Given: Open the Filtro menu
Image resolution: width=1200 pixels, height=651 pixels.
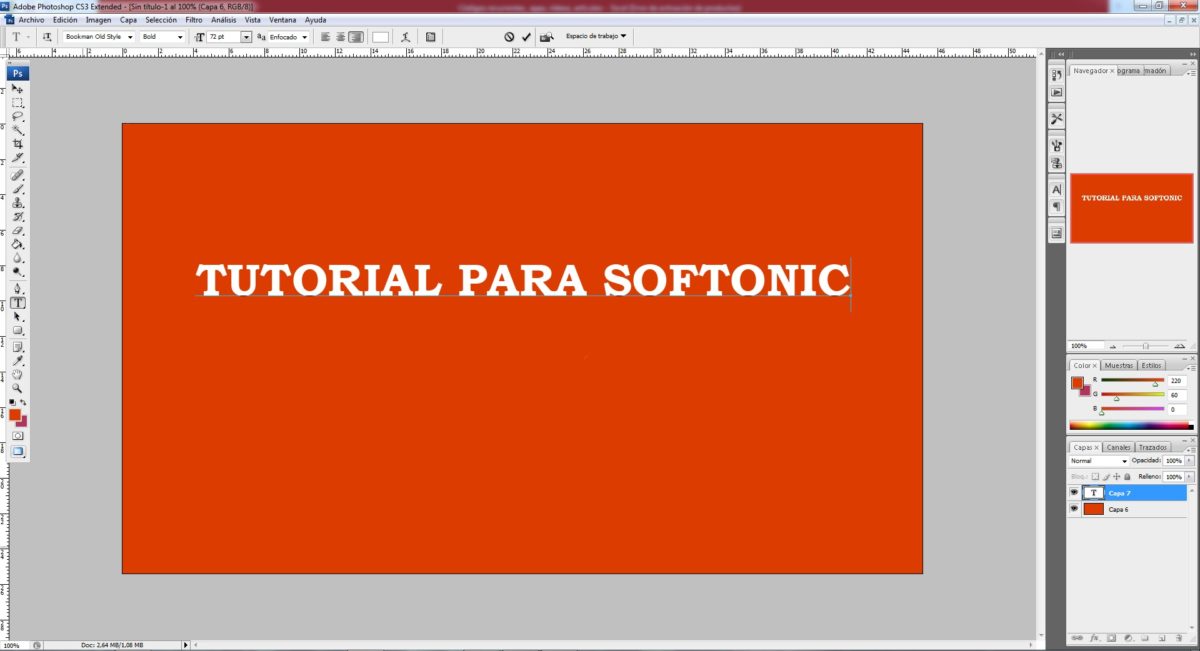Looking at the screenshot, I should 193,19.
